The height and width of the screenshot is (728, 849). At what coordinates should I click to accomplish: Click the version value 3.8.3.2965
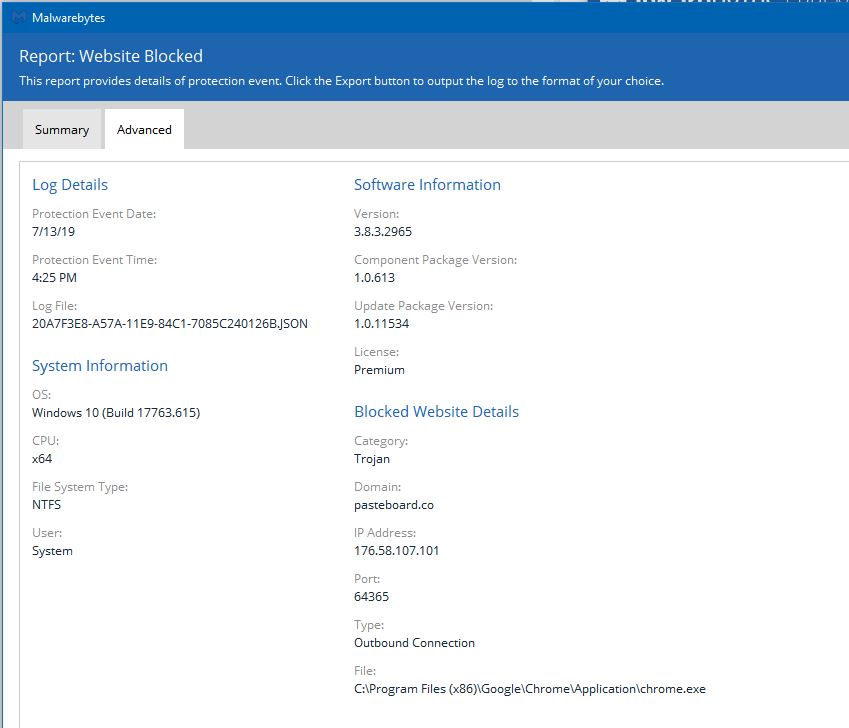(383, 232)
